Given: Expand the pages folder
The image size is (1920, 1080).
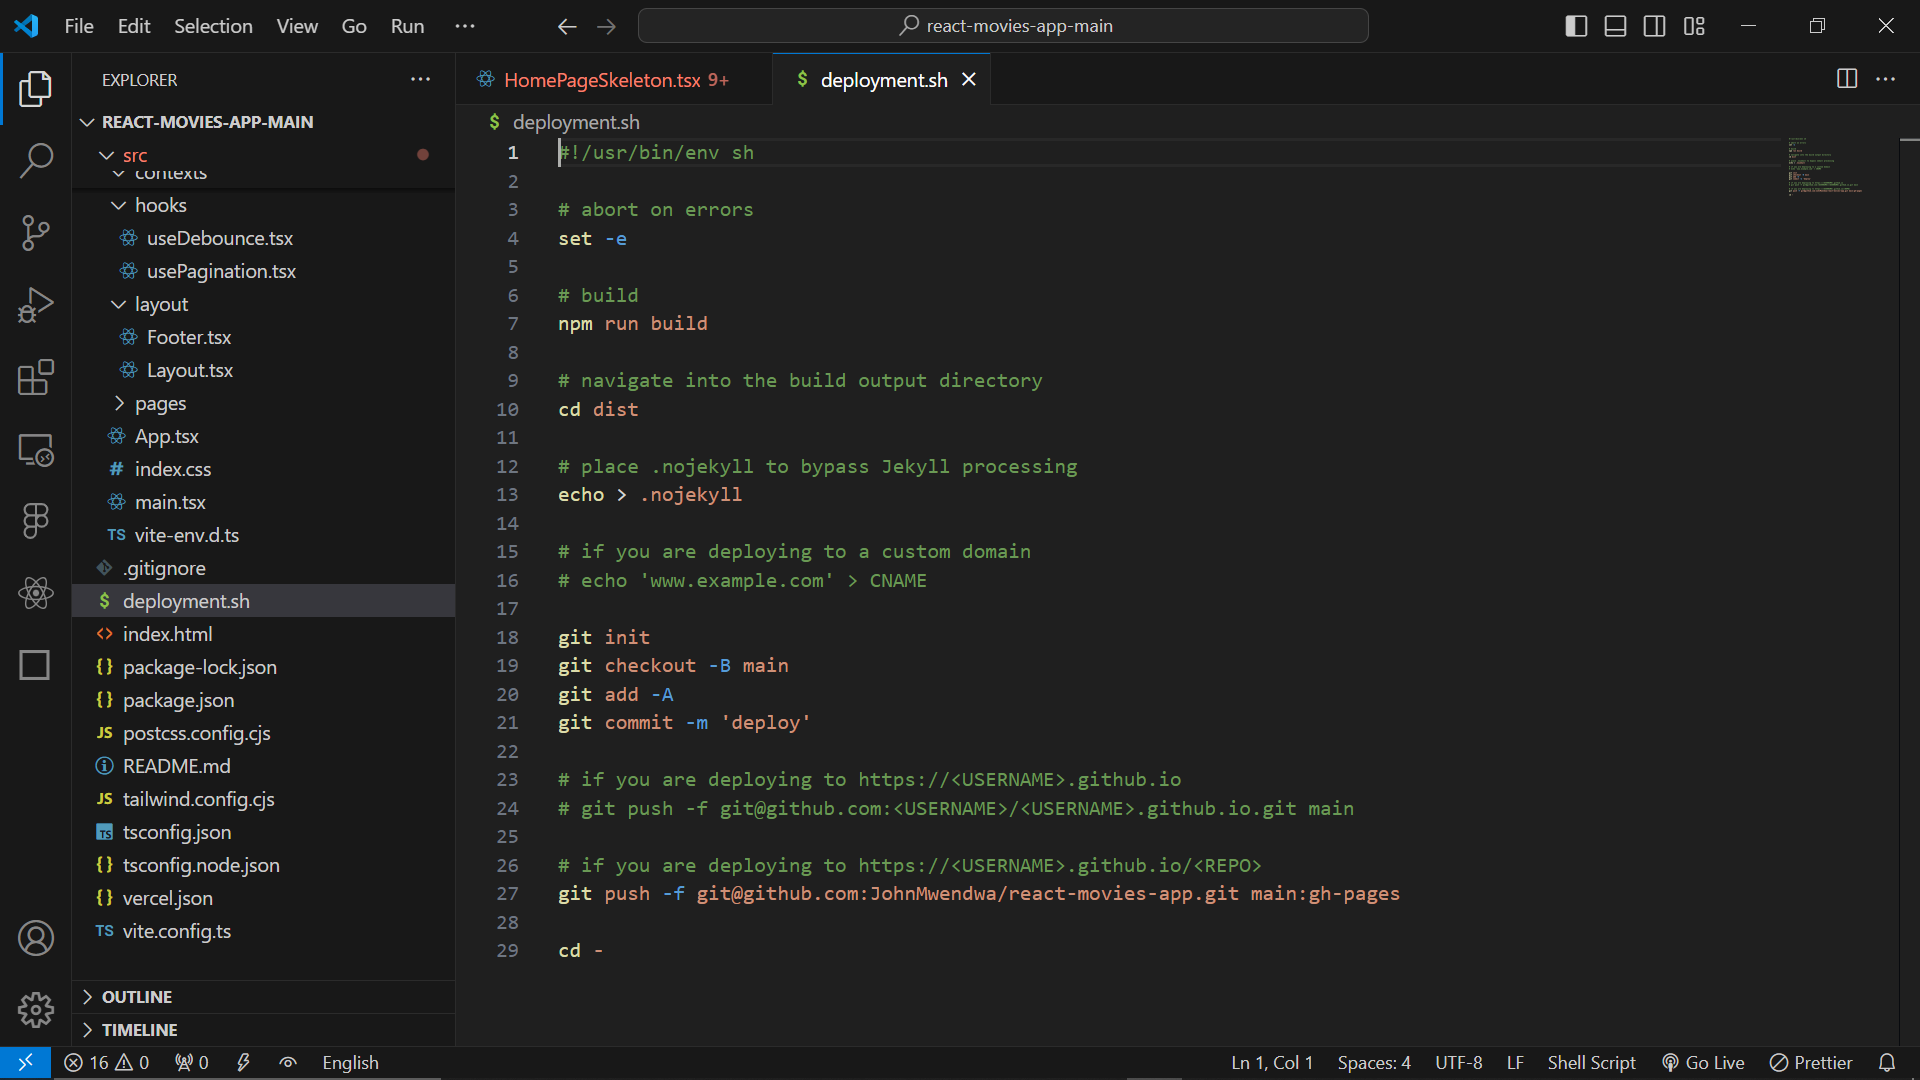Looking at the screenshot, I should coord(160,403).
